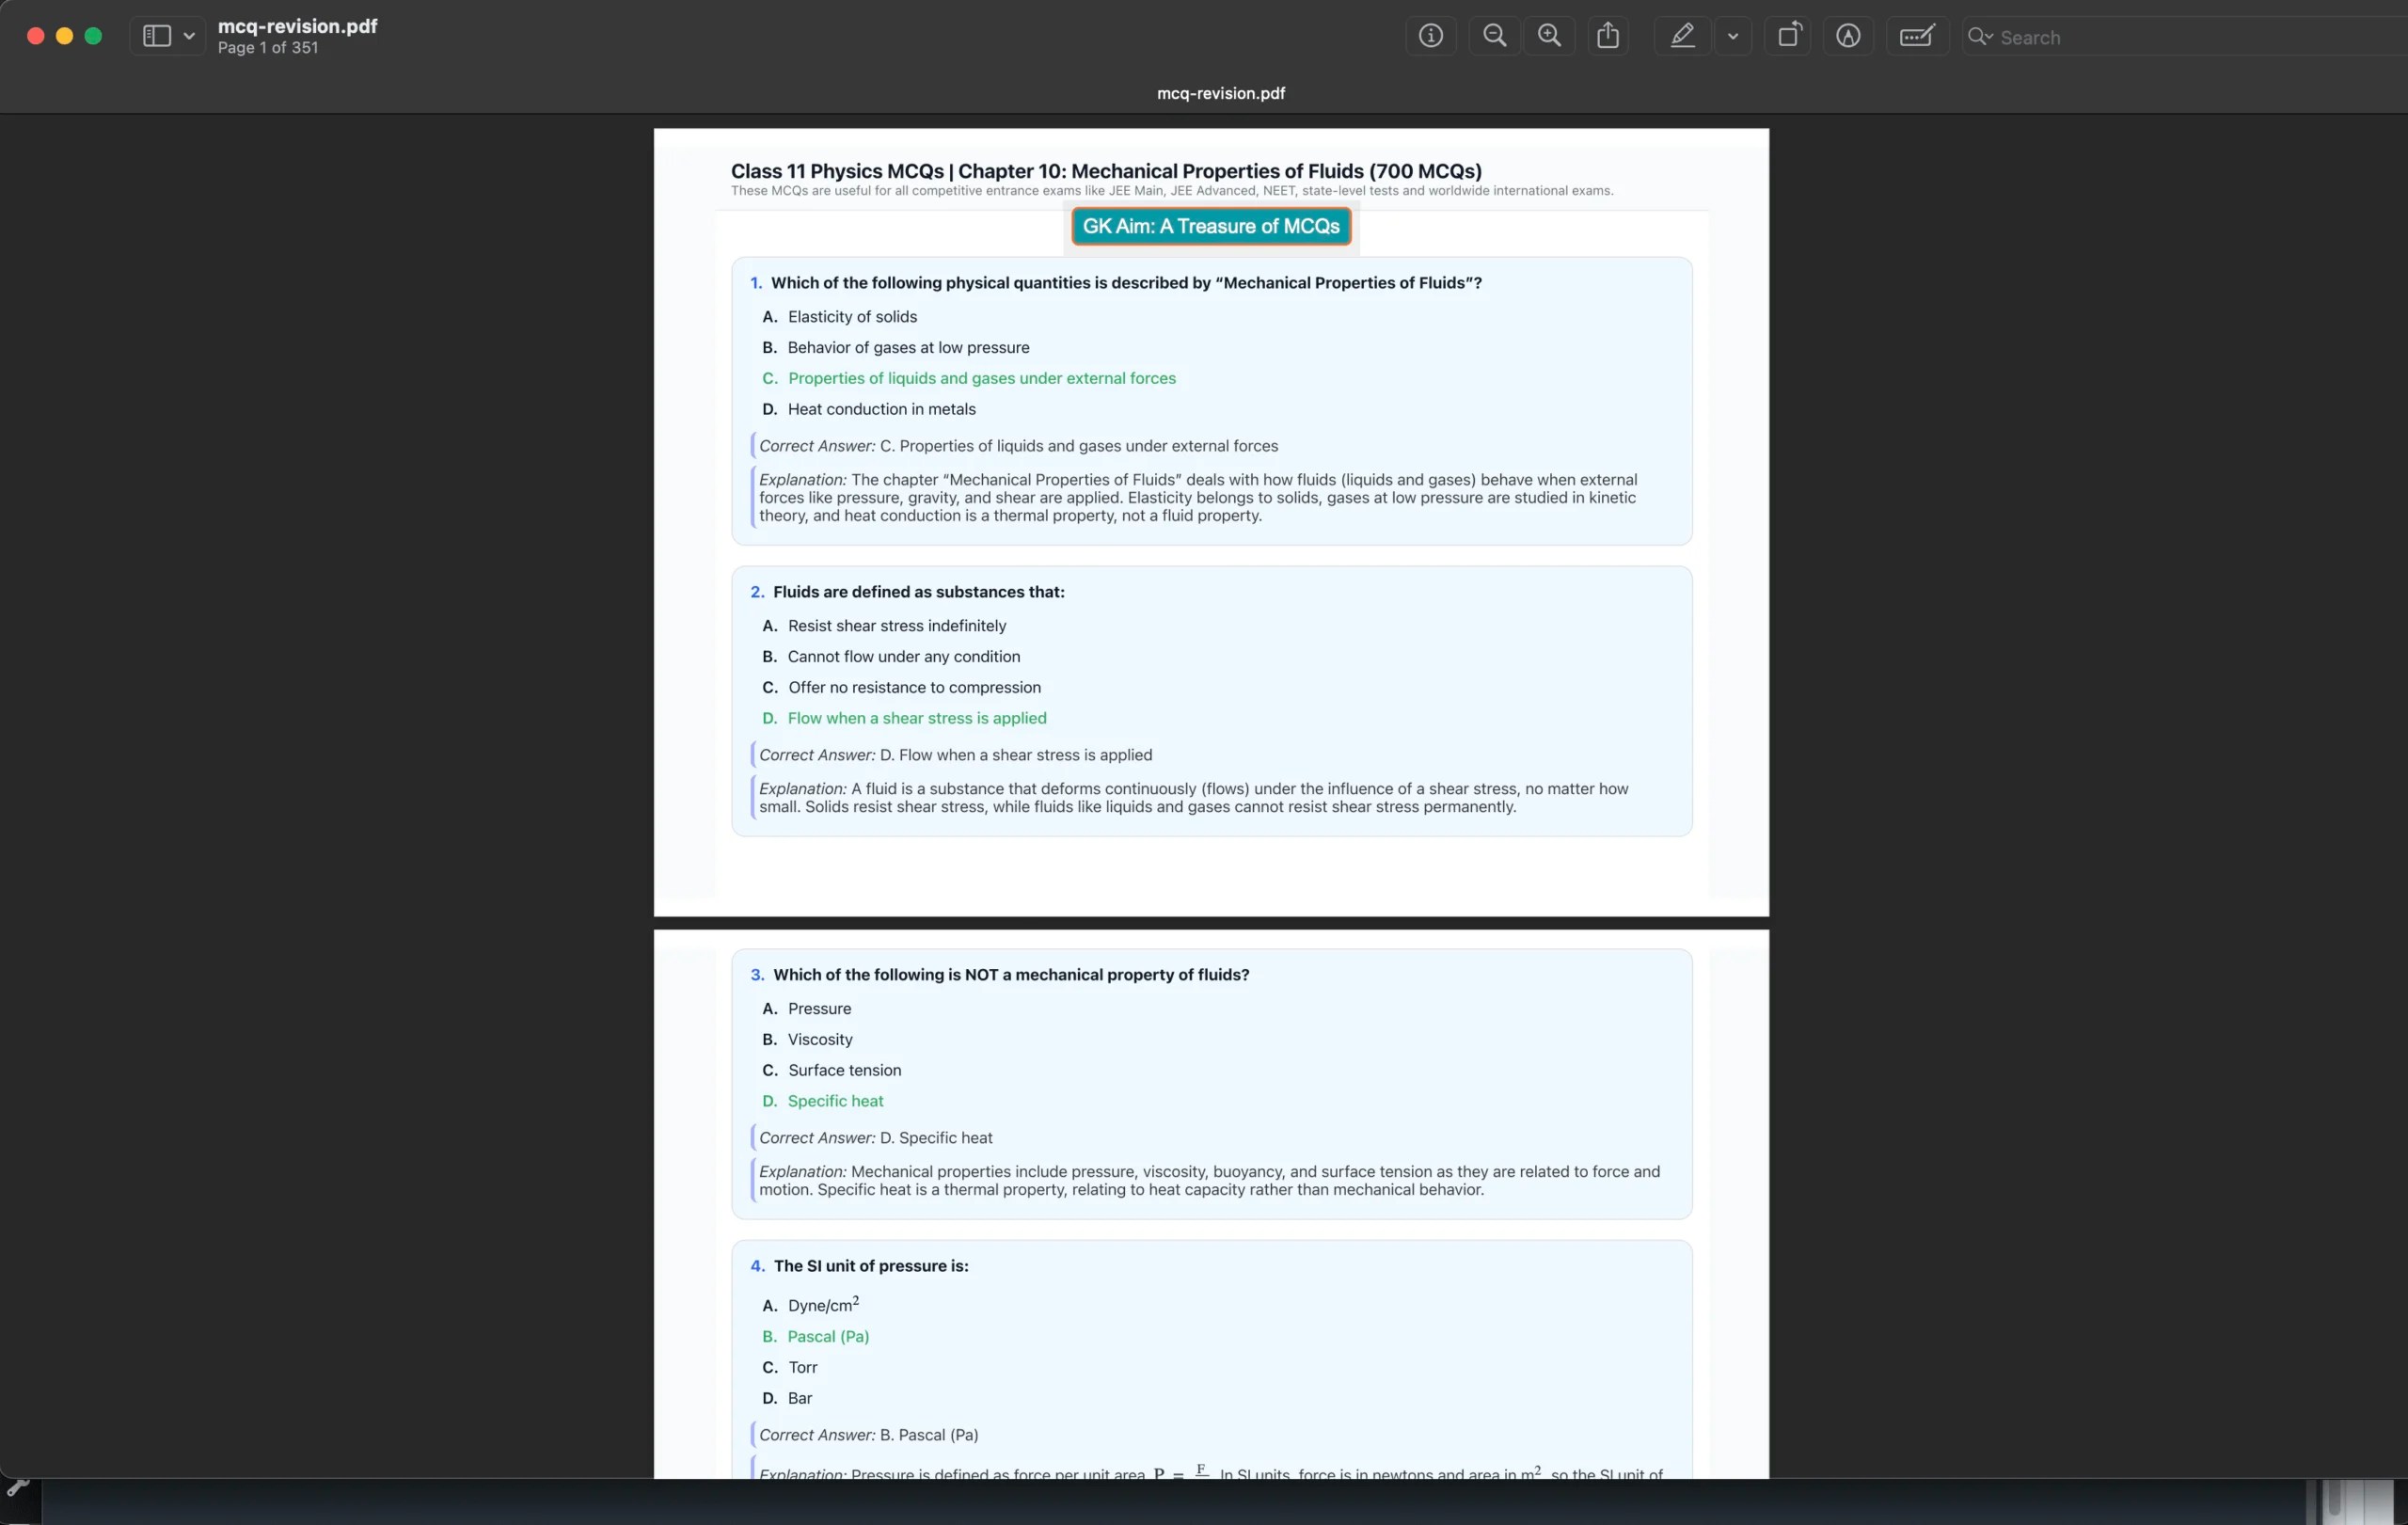Screen dimensions: 2408x1525
Task: Click the green answer Pascal (Pa) text
Action: tap(828, 1336)
